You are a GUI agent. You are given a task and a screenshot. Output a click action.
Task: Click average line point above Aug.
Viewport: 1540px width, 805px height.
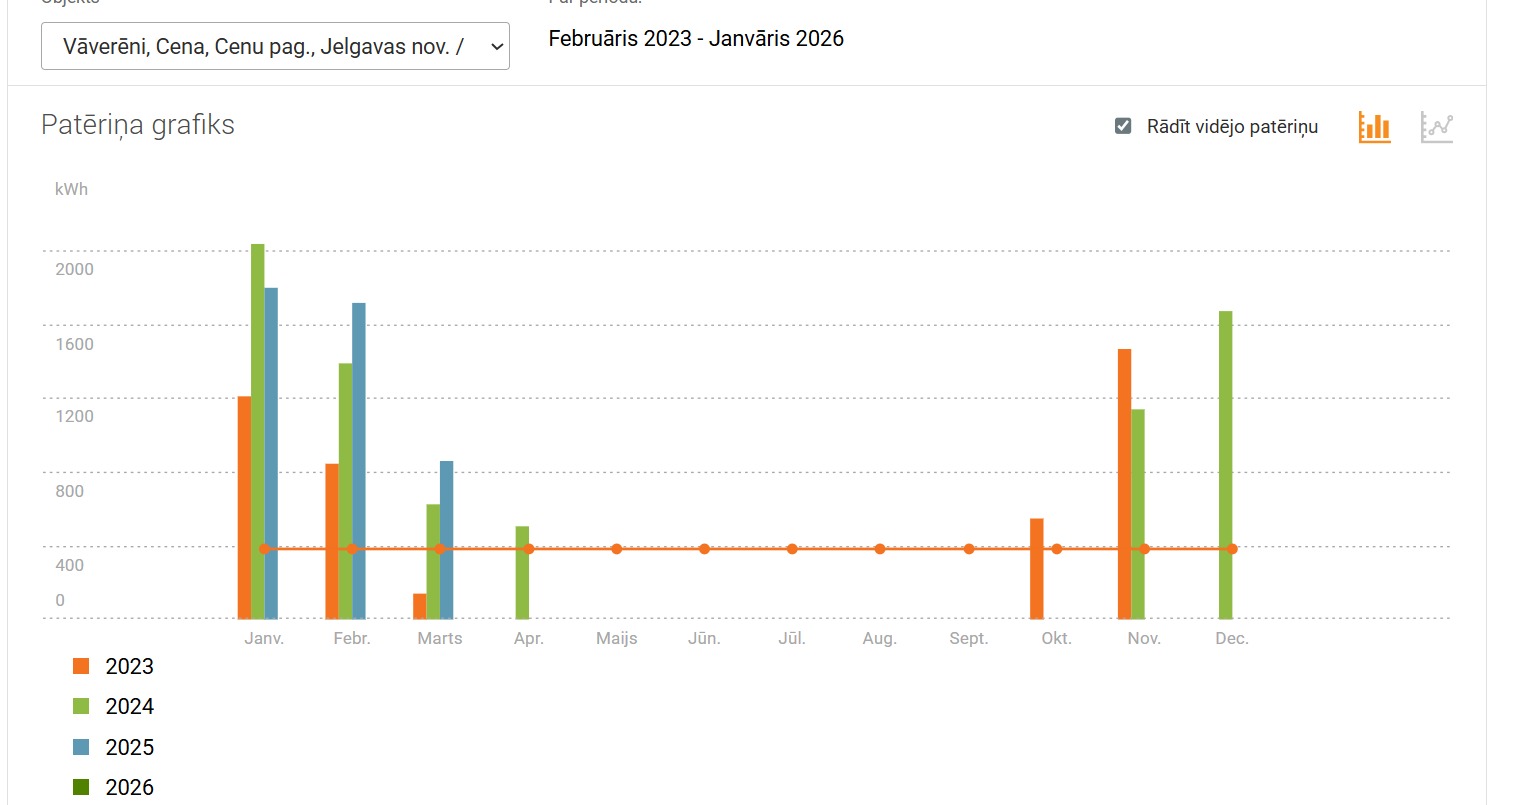click(x=880, y=549)
